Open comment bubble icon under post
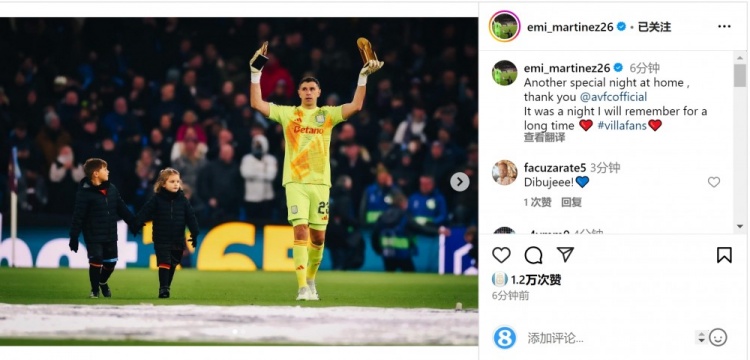Screen dimensions: 750x360 click(533, 255)
